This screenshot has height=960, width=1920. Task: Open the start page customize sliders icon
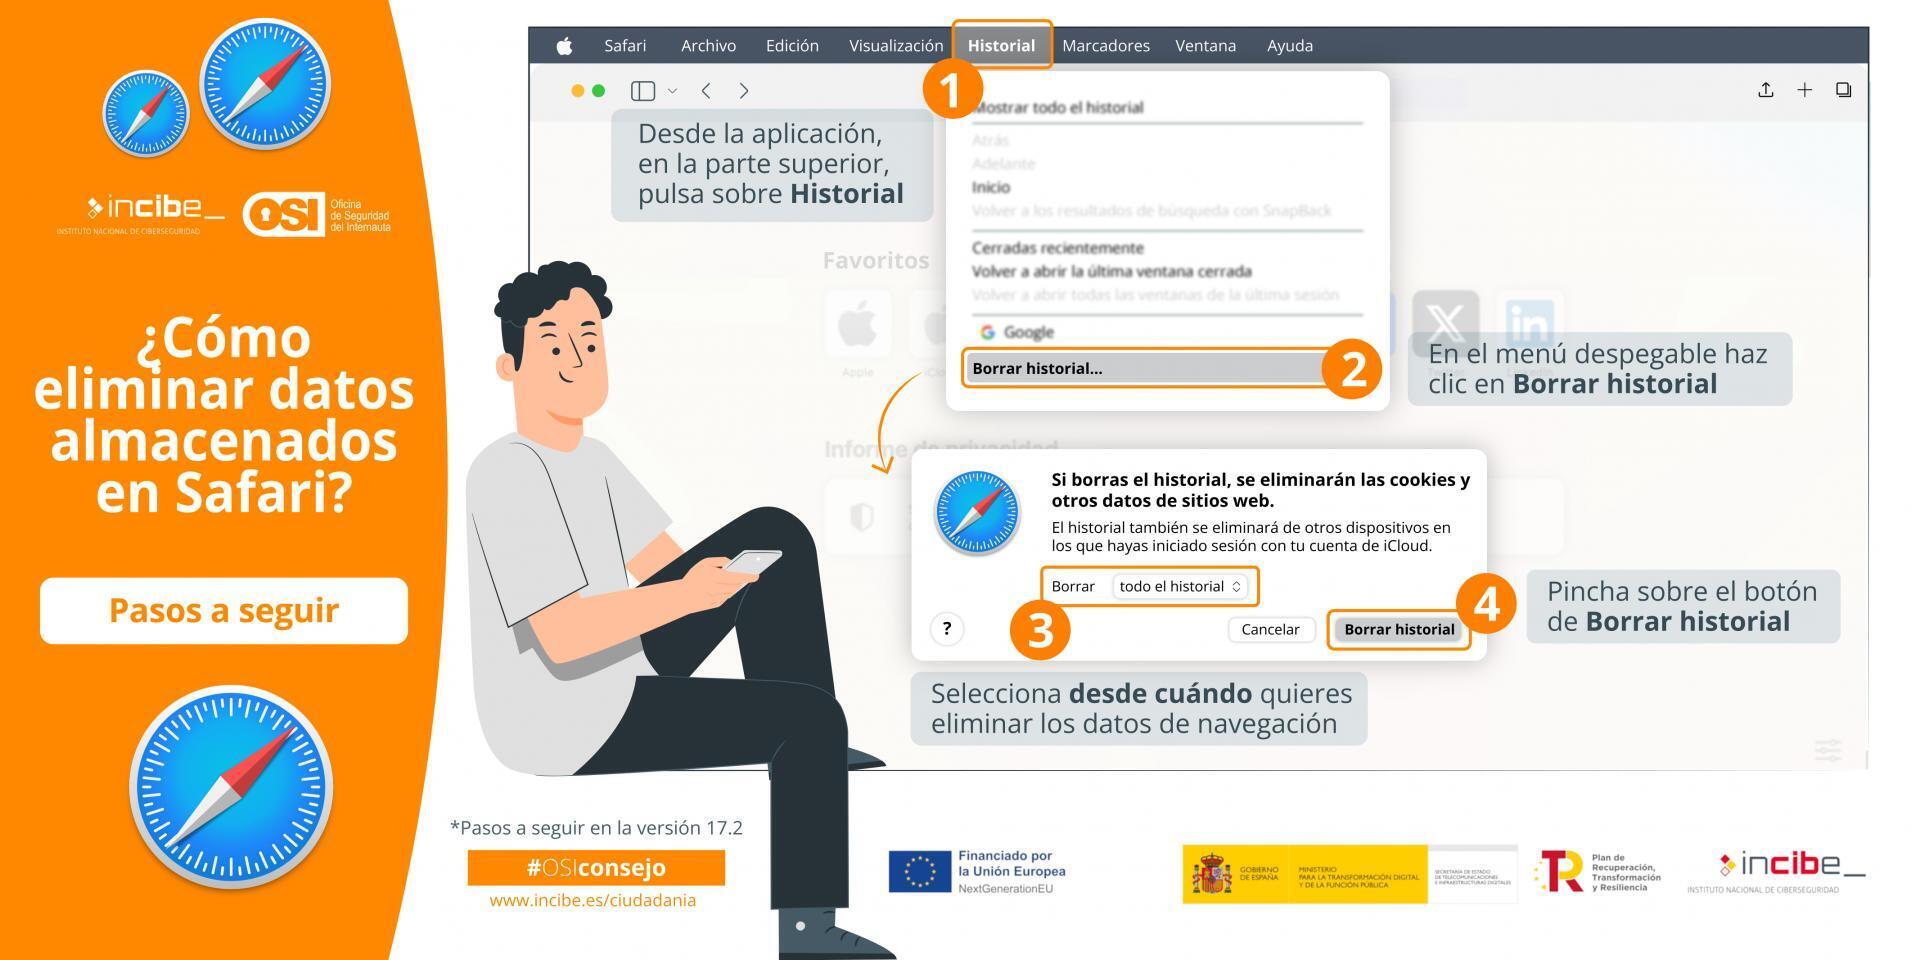1827,750
